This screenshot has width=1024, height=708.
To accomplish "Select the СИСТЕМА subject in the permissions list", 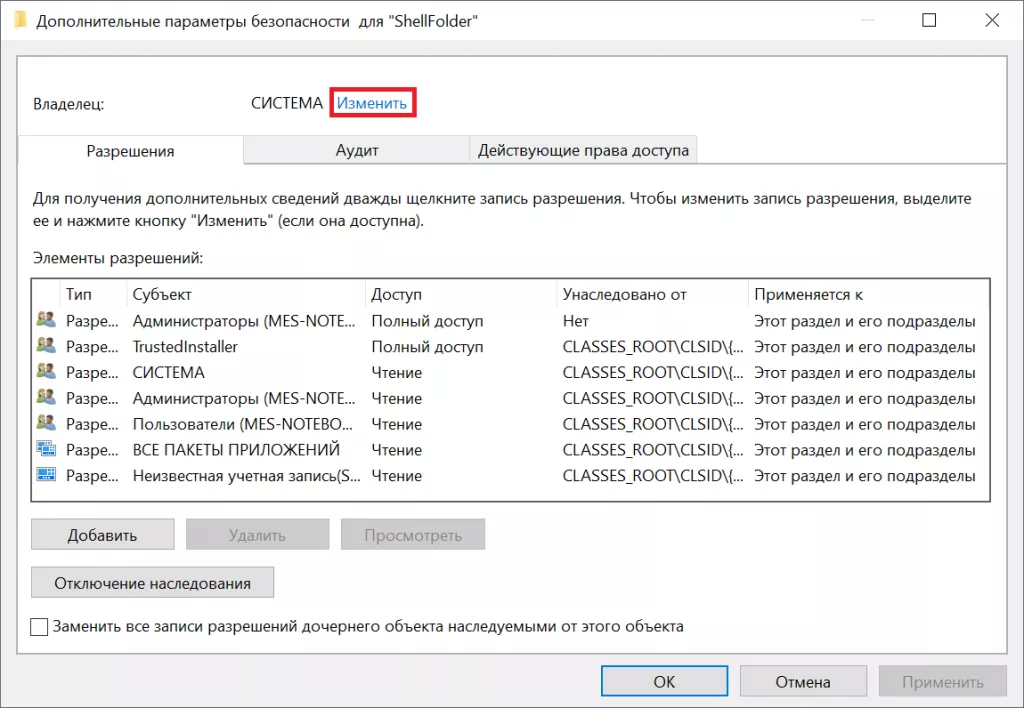I will tap(168, 372).
